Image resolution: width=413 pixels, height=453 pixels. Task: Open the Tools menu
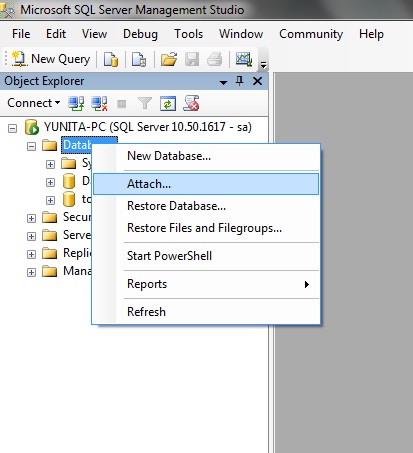tap(188, 34)
